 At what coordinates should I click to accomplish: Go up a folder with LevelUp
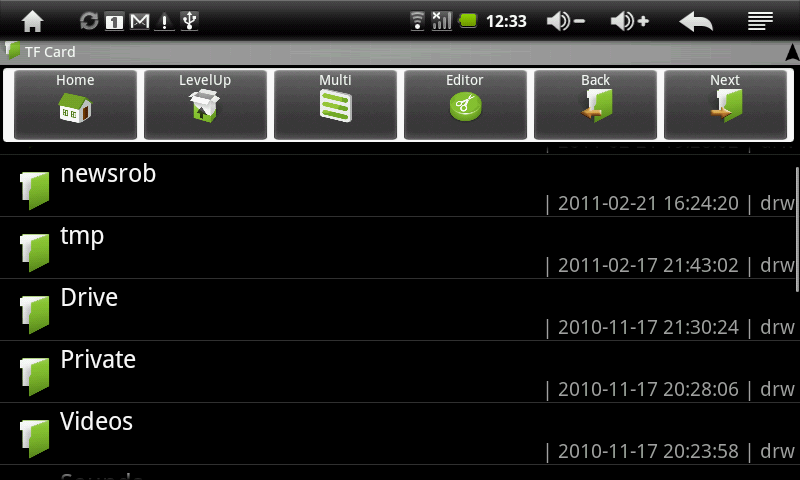205,105
